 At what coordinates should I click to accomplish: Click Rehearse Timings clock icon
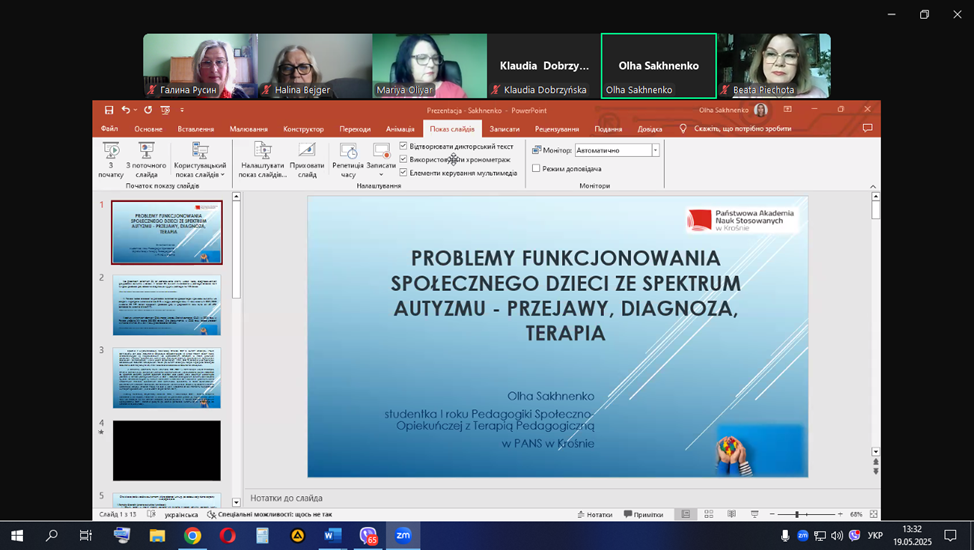348,152
